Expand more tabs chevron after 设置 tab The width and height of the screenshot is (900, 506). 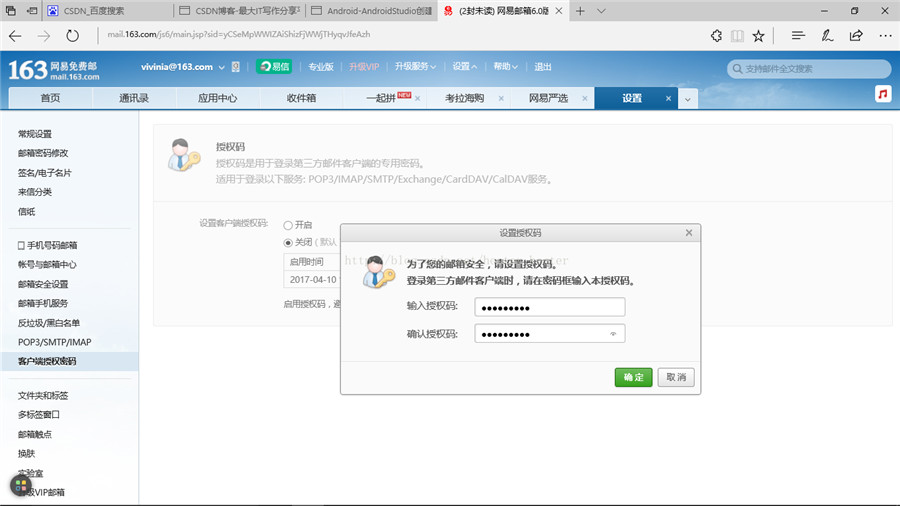tap(688, 99)
